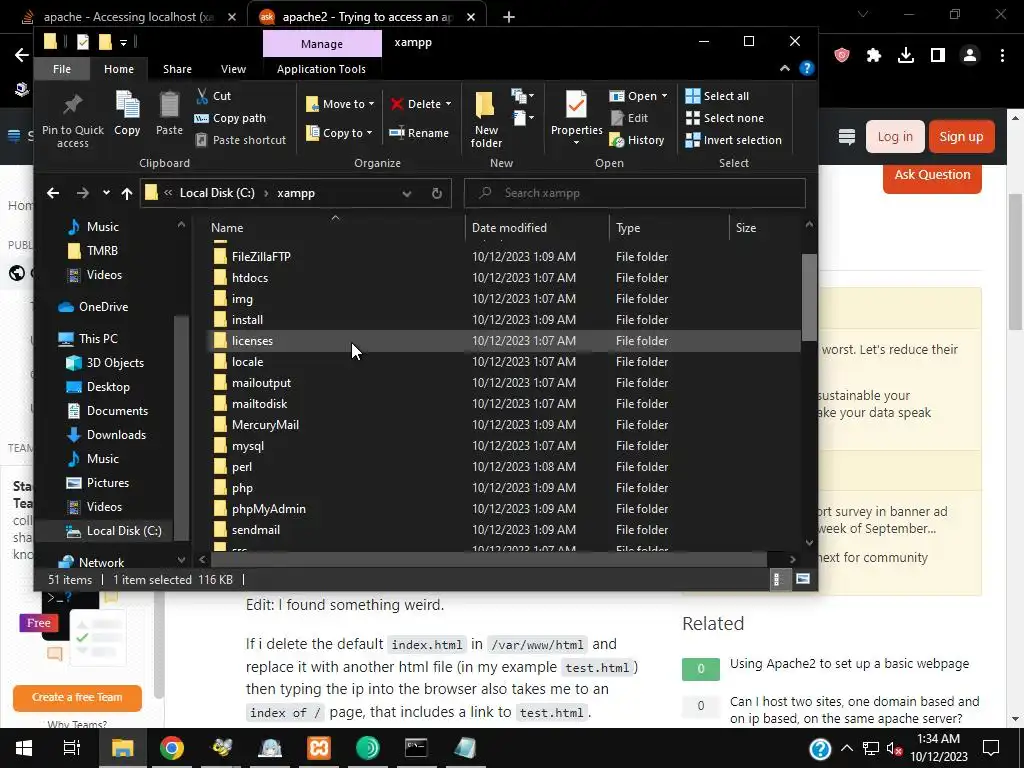Open the New item dropdown icon

[522, 97]
